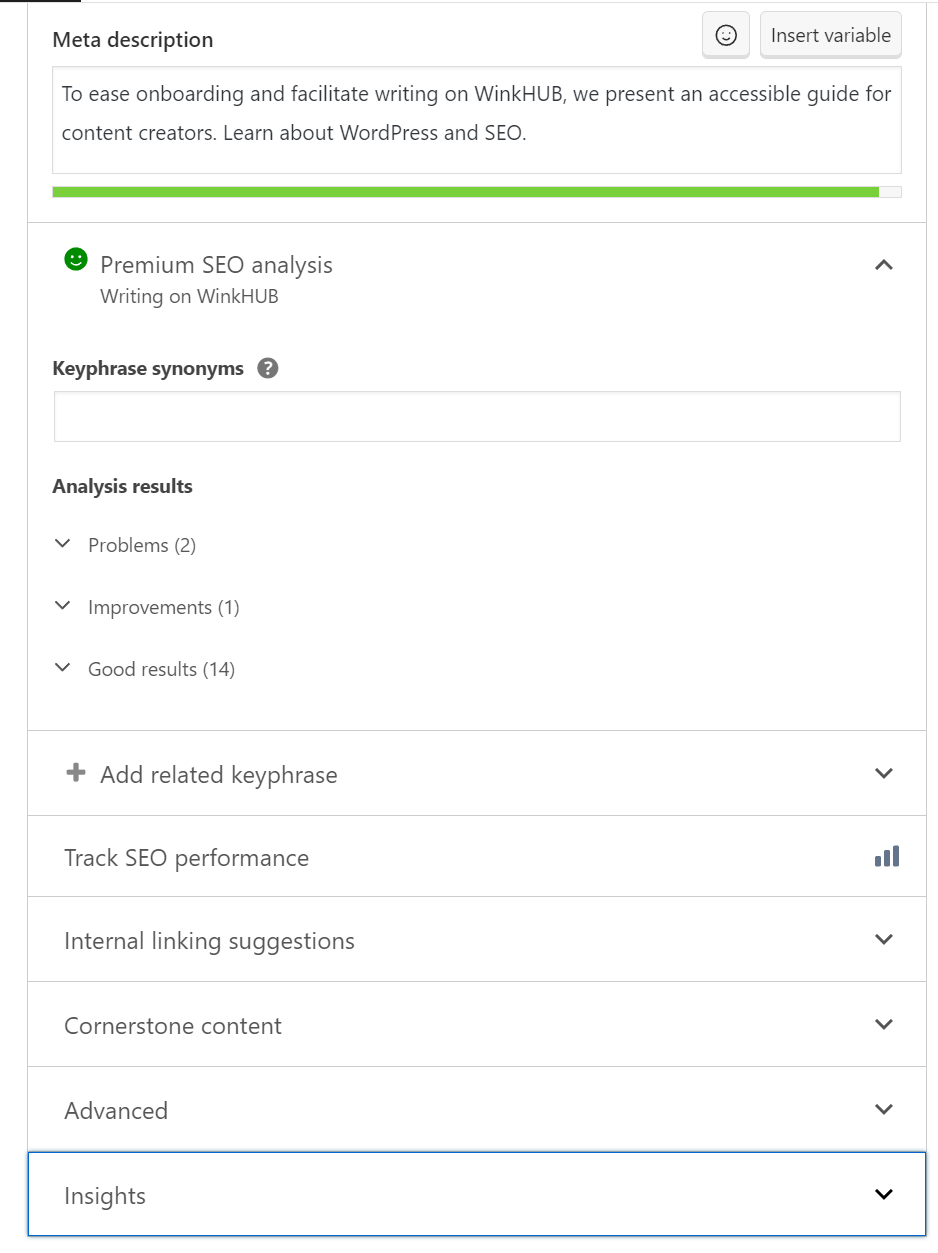Focus the Keyphrase synonyms input field
938x1253 pixels.
477,416
